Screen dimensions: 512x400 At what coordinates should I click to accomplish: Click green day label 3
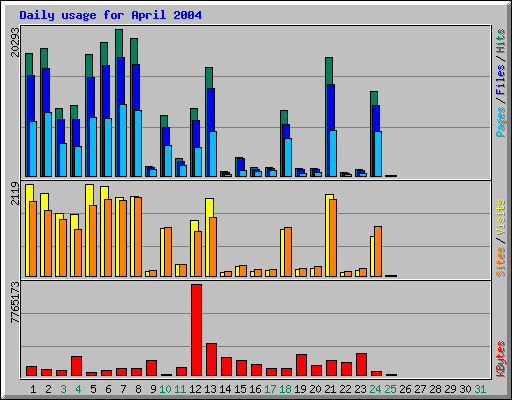point(63,389)
